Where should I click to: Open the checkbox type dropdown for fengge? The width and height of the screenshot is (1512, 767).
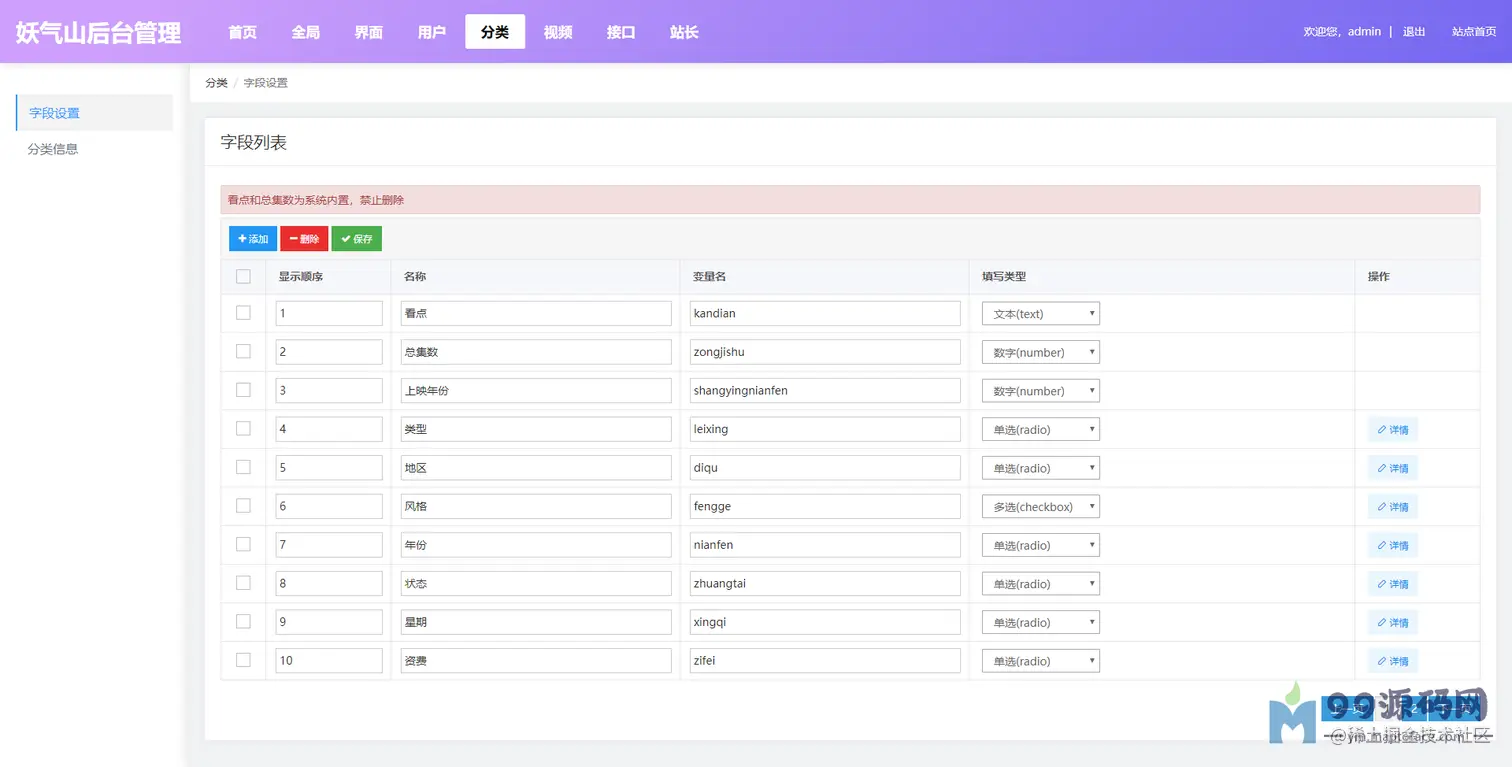point(1040,506)
